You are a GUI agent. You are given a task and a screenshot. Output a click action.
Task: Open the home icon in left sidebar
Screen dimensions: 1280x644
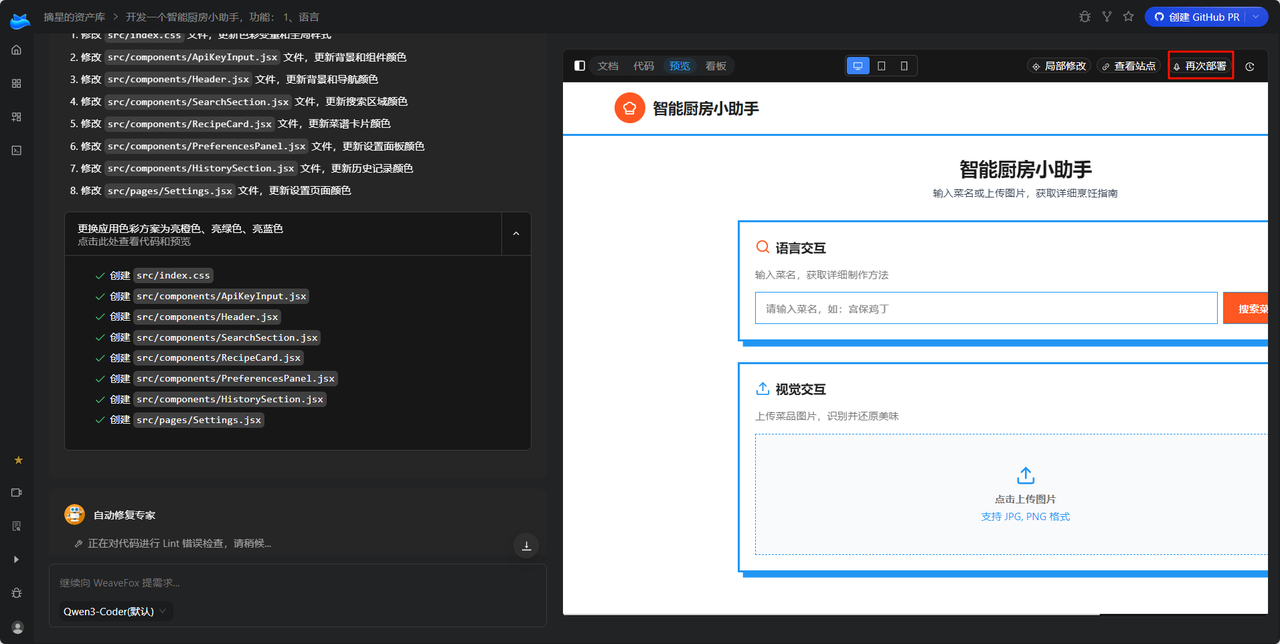point(16,50)
